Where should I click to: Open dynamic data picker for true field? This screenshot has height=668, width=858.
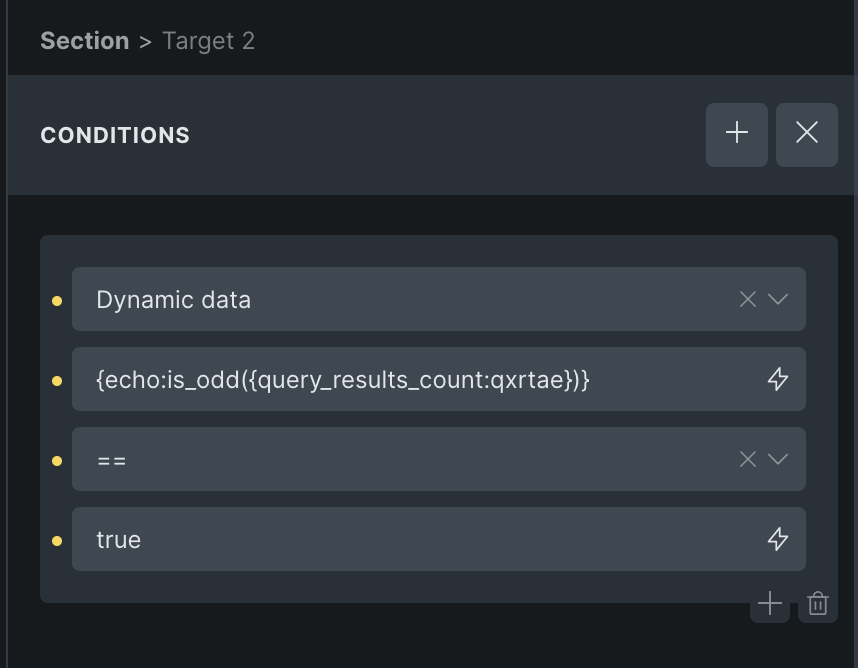pyautogui.click(x=777, y=539)
